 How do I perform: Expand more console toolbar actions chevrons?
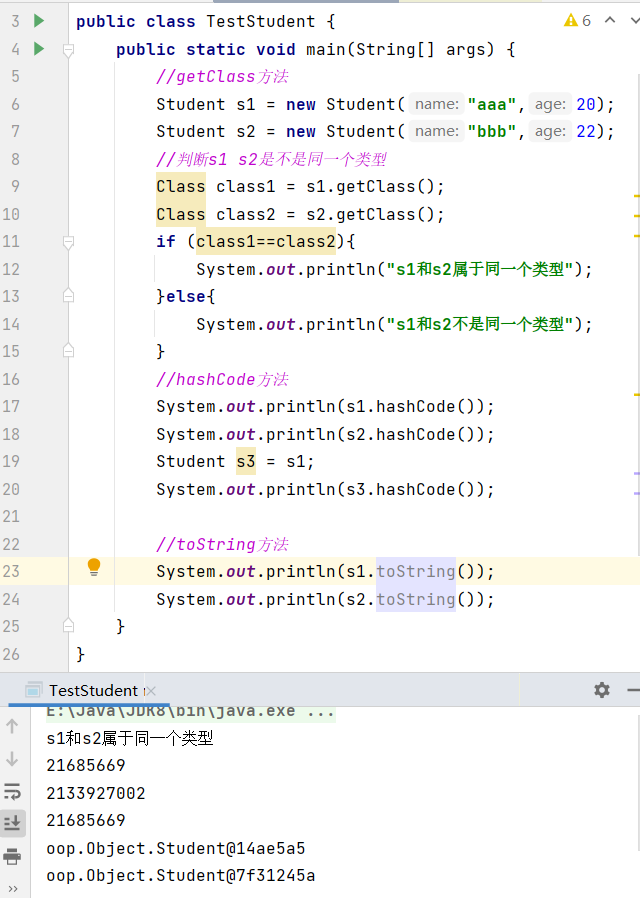(x=13, y=889)
